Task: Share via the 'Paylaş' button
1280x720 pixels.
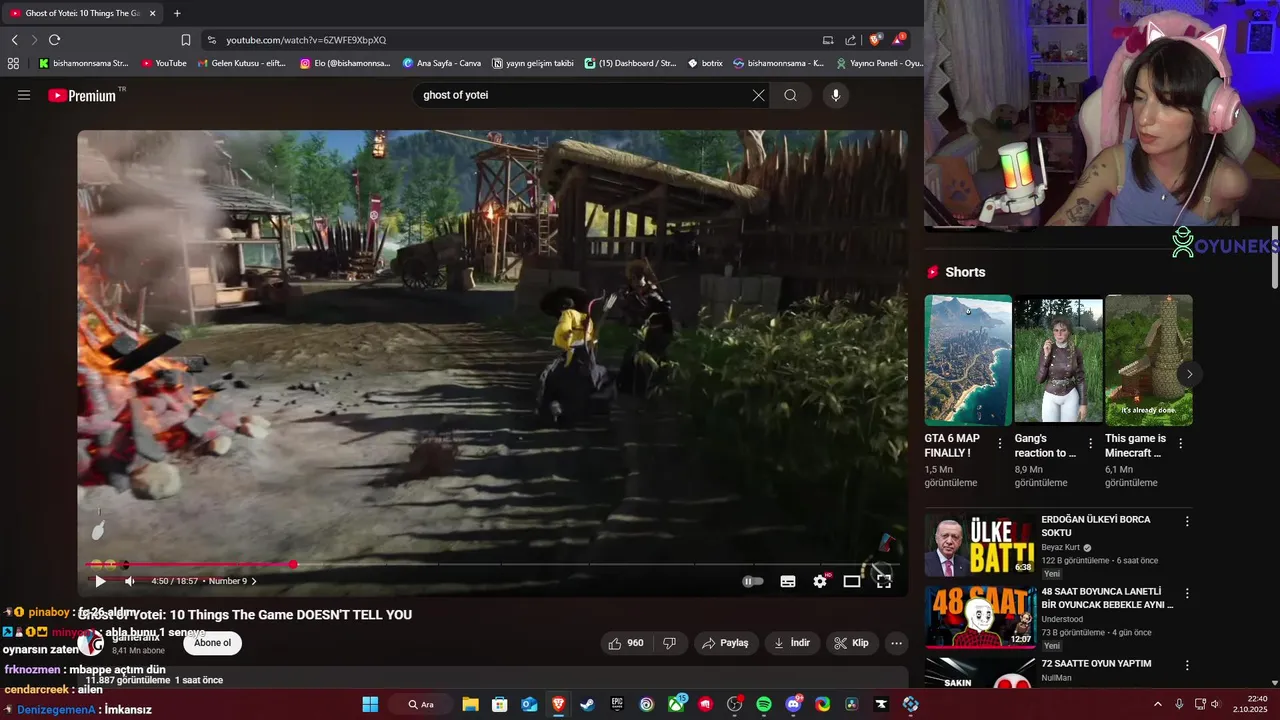Action: tap(725, 643)
